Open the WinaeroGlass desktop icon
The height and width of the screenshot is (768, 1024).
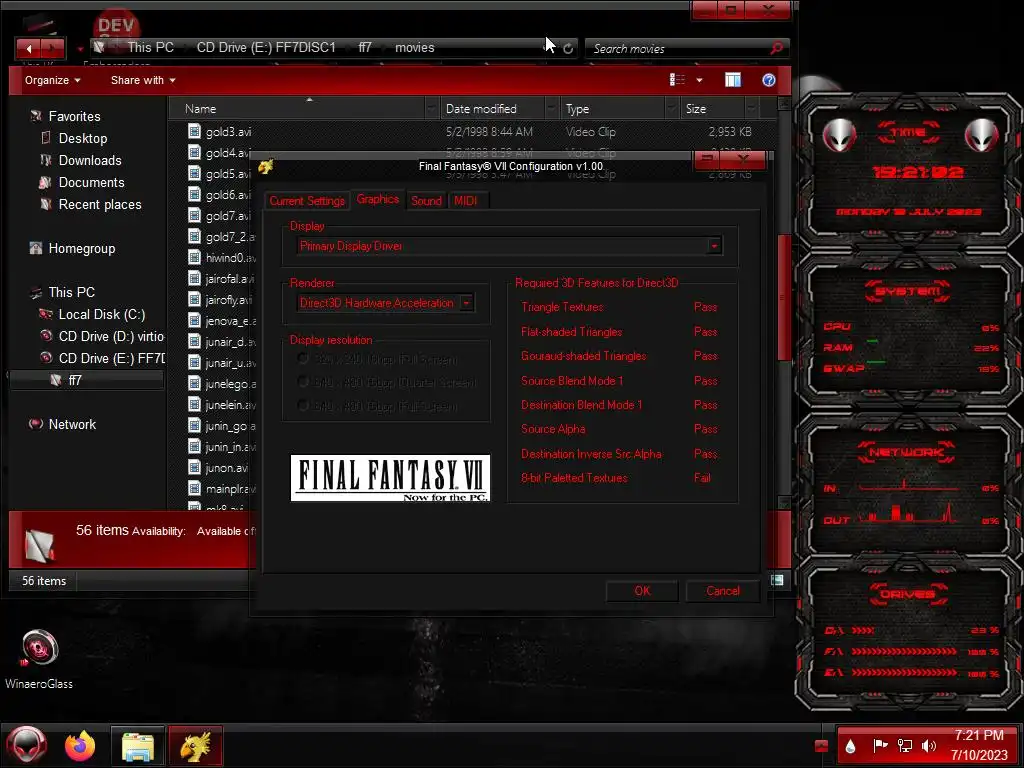(39, 659)
